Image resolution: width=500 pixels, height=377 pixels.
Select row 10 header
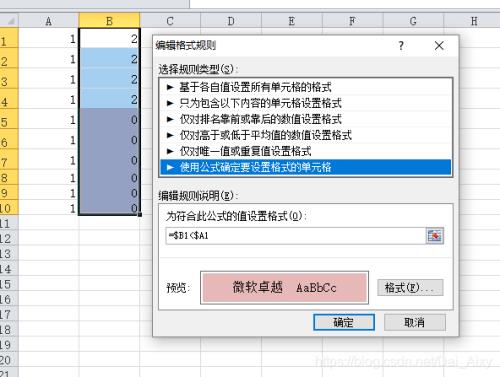(9, 208)
